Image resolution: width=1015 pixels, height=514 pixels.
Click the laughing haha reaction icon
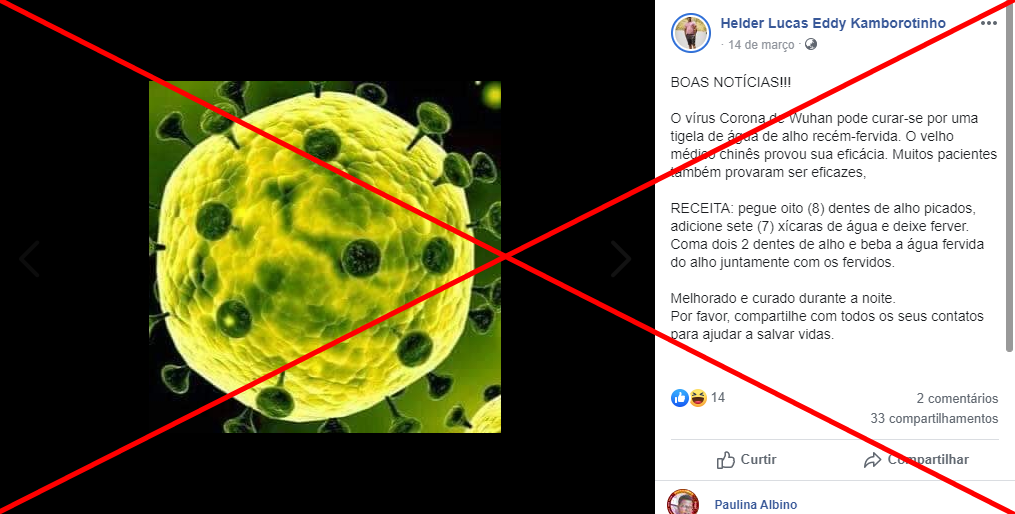(697, 397)
